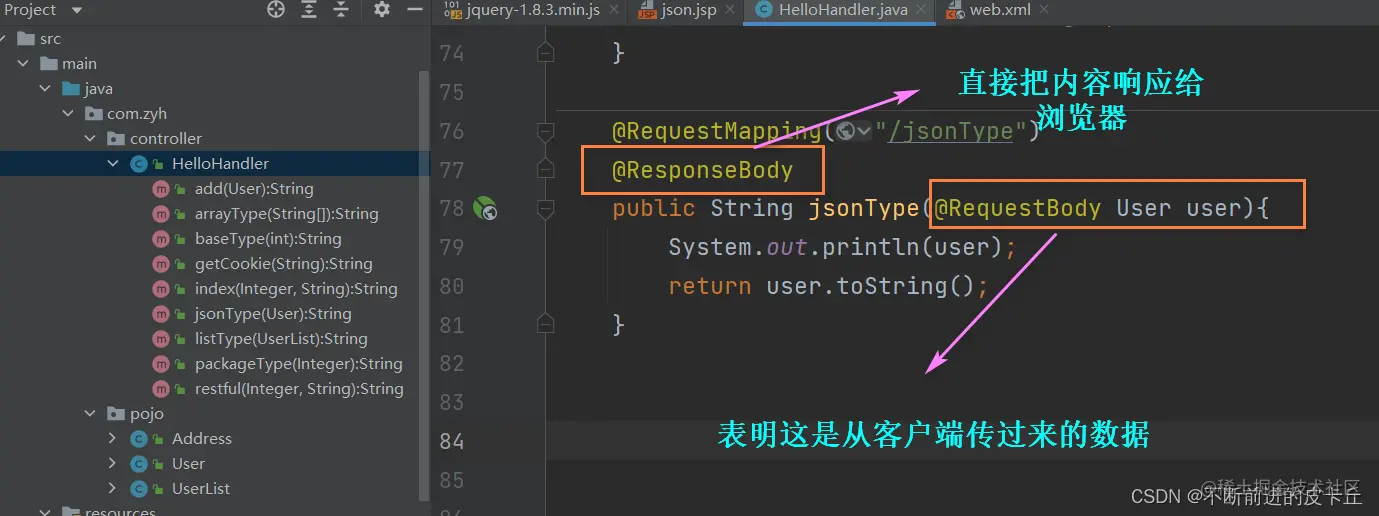Select the jsonType(User):String method
The height and width of the screenshot is (516, 1379).
click(x=273, y=313)
